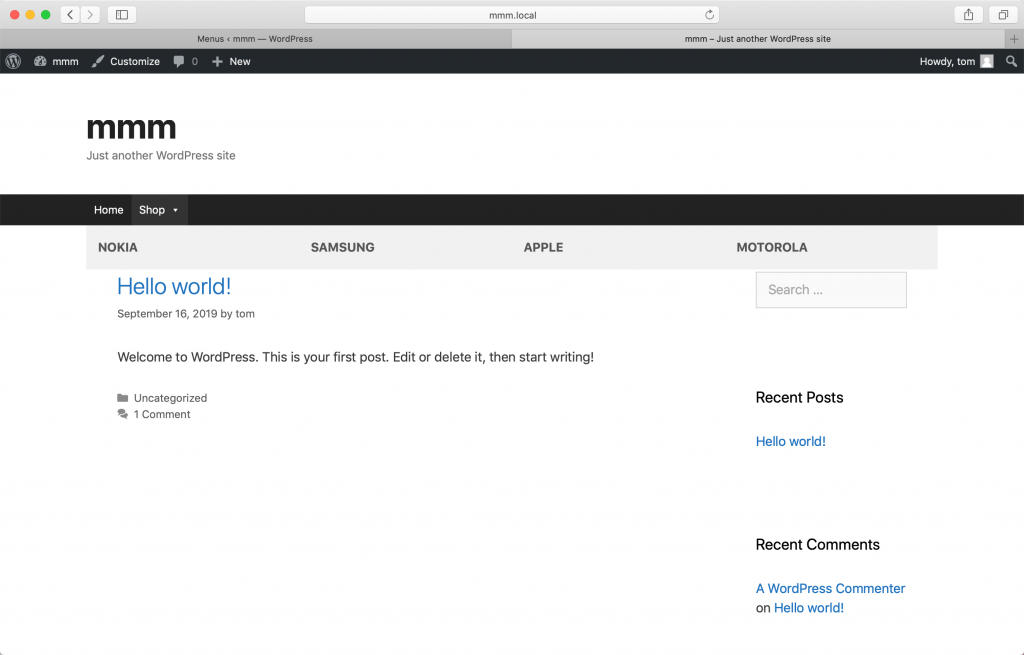Click the Safari share icon
1024x655 pixels.
click(966, 14)
